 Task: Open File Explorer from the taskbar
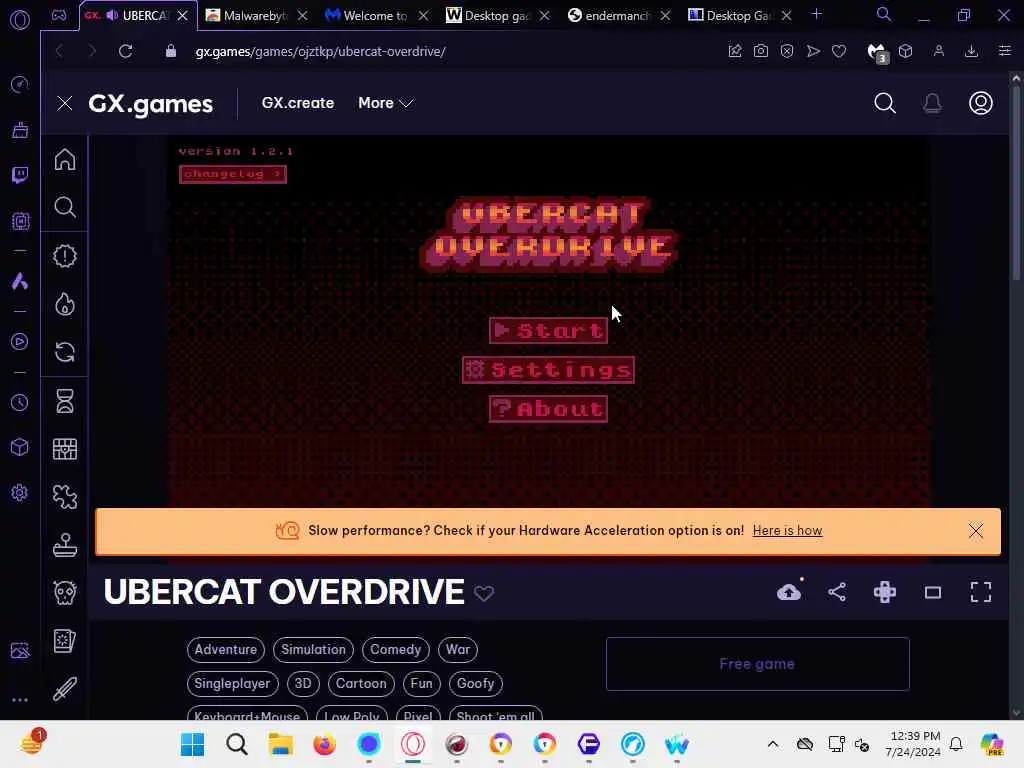281,744
